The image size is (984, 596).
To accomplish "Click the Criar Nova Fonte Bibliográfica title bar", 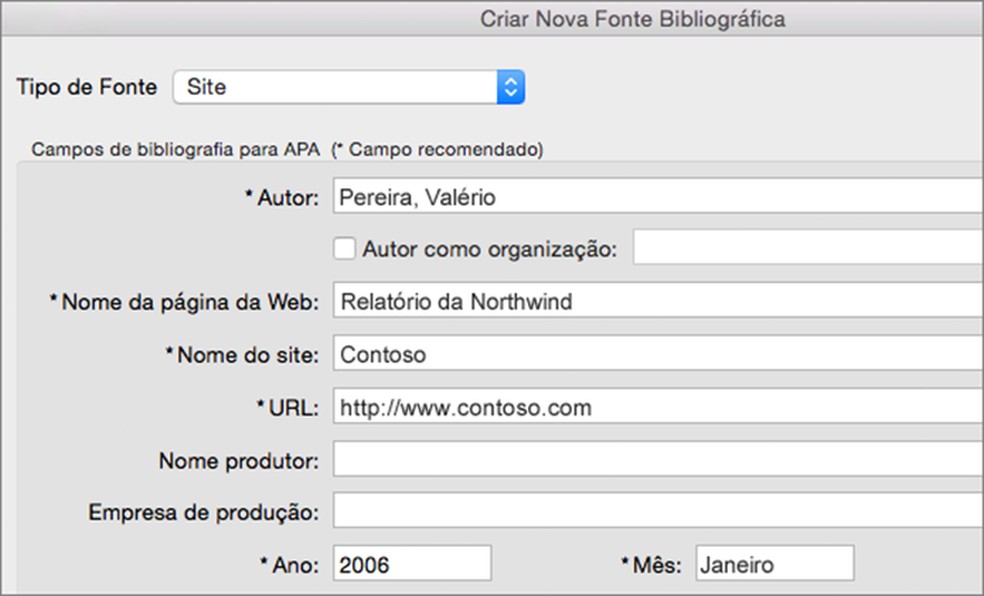I will pyautogui.click(x=632, y=19).
